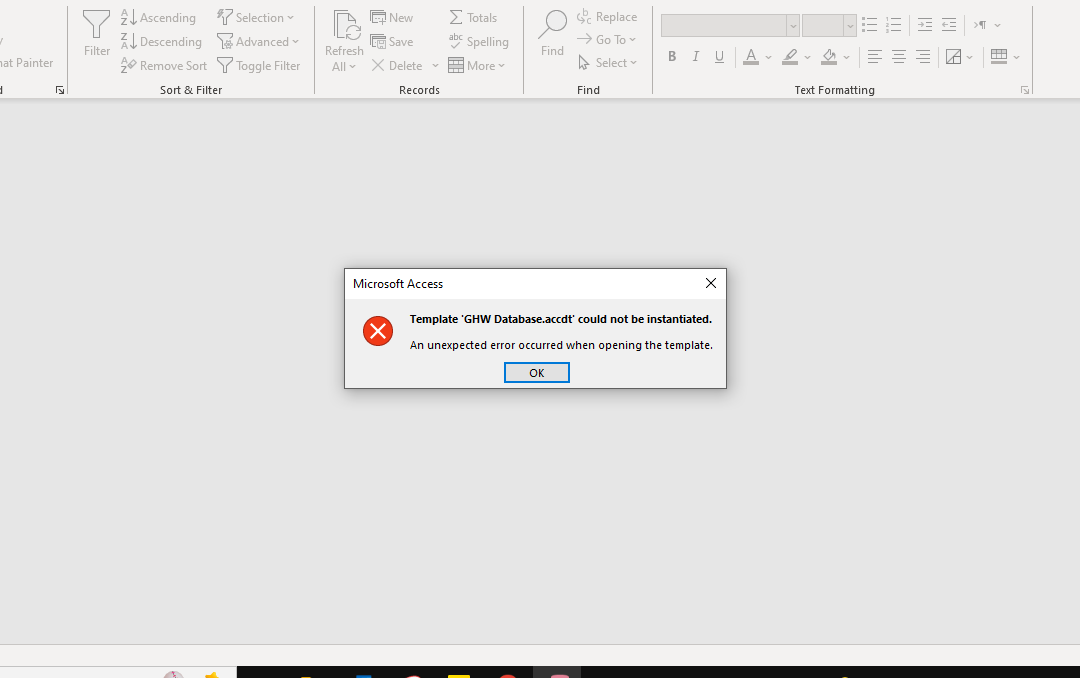Click Toggle Filter in the ribbon
The image size is (1080, 678).
pyautogui.click(x=260, y=65)
